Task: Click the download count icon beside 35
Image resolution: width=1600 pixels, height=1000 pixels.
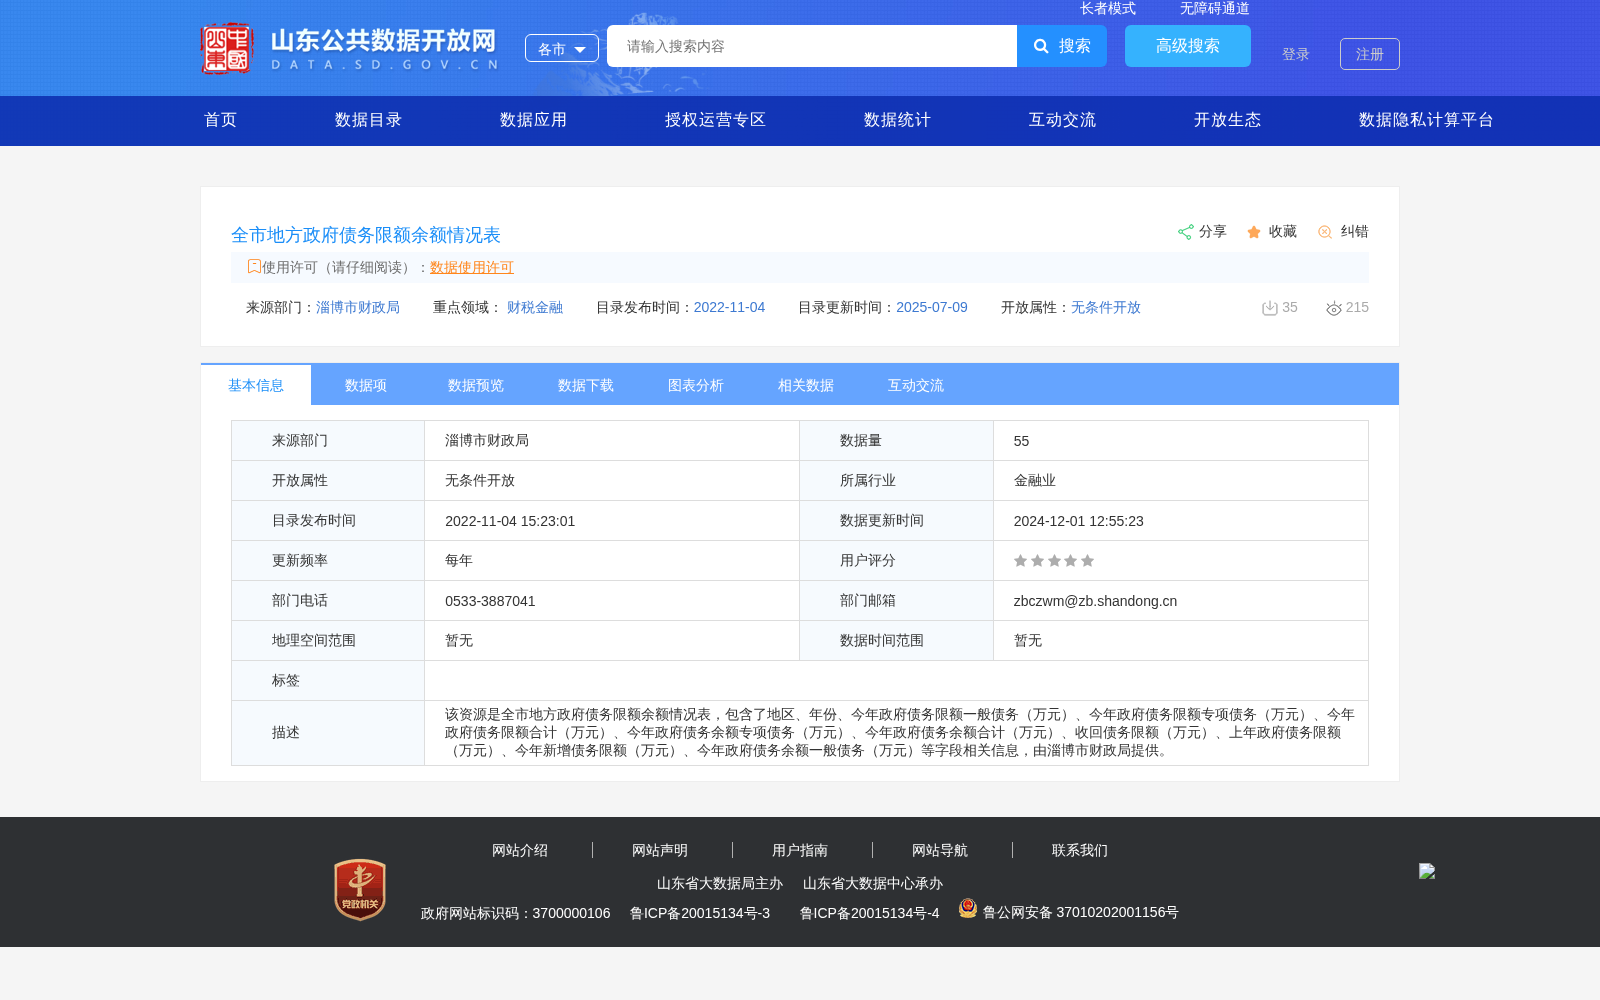Action: tap(1270, 308)
